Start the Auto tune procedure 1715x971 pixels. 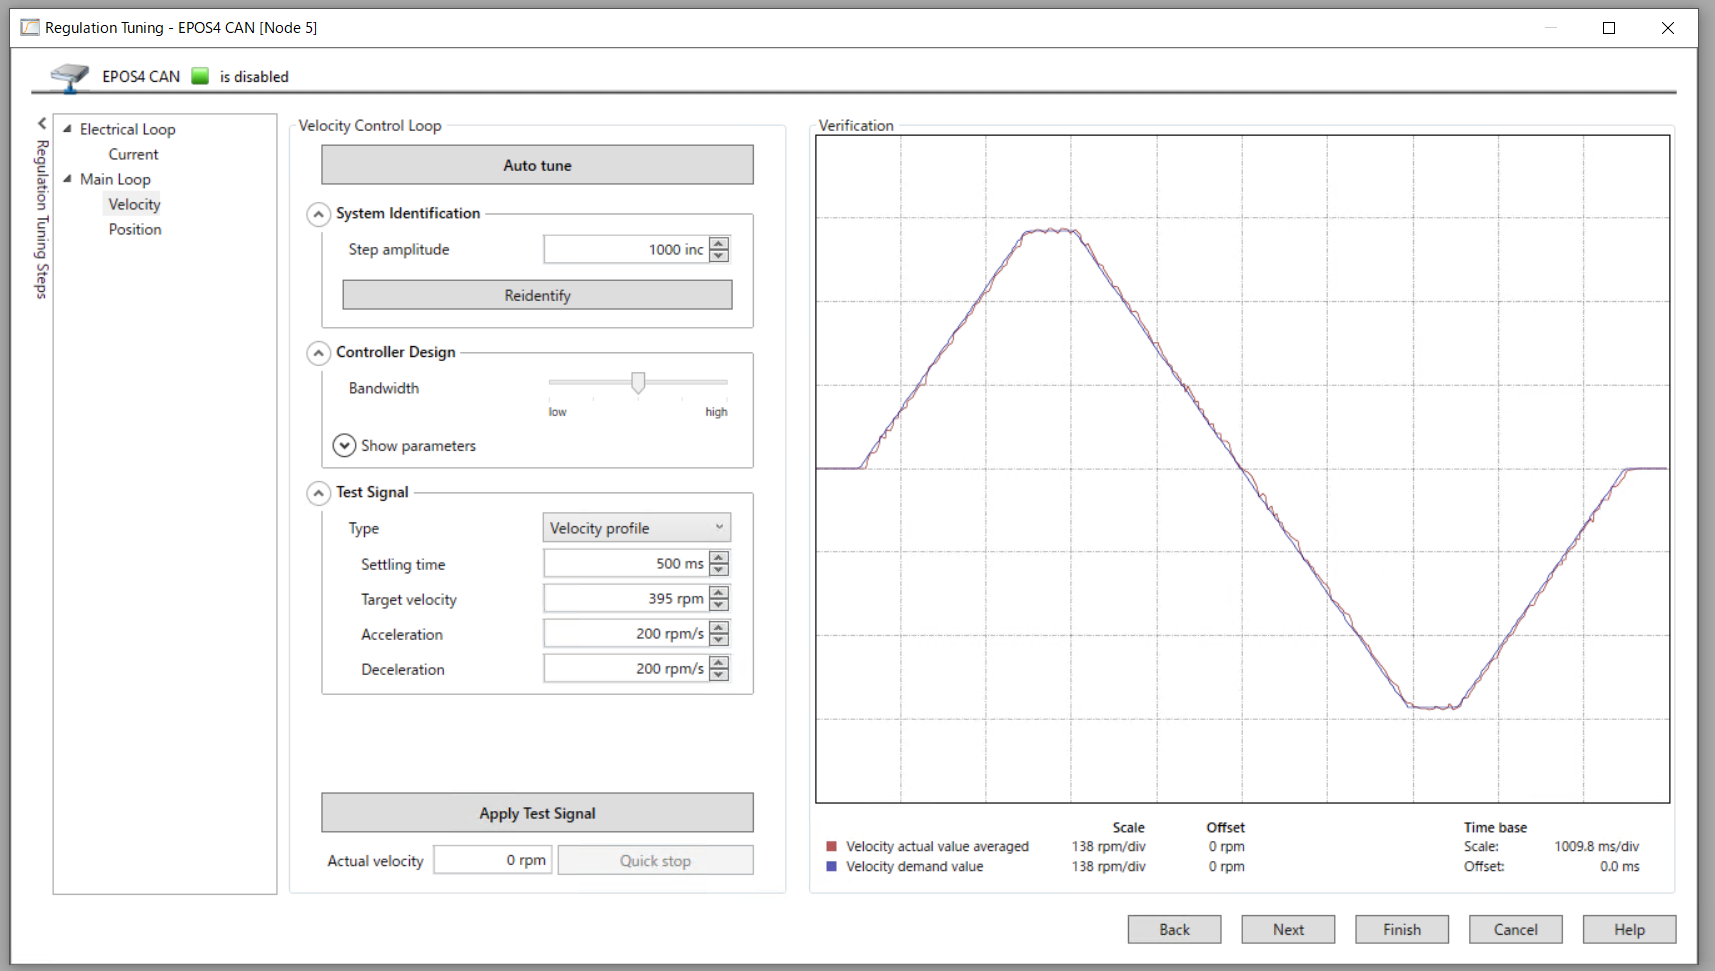(x=537, y=165)
